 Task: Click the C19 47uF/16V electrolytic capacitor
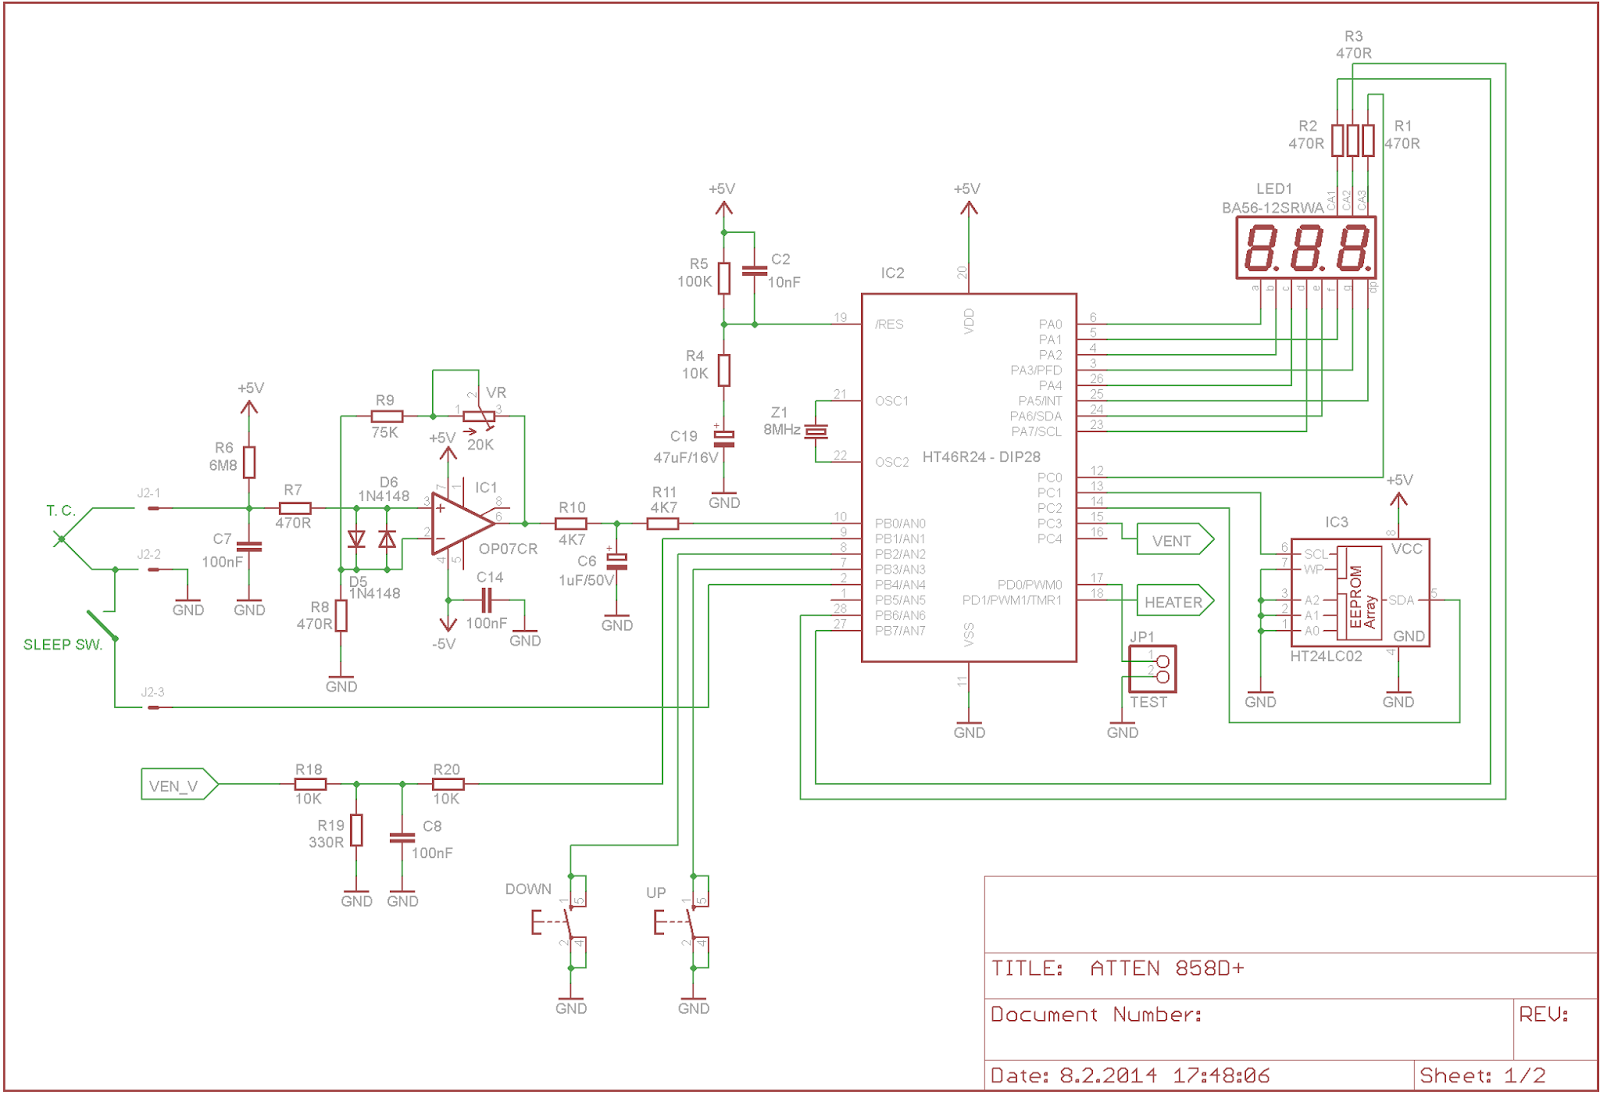point(724,437)
